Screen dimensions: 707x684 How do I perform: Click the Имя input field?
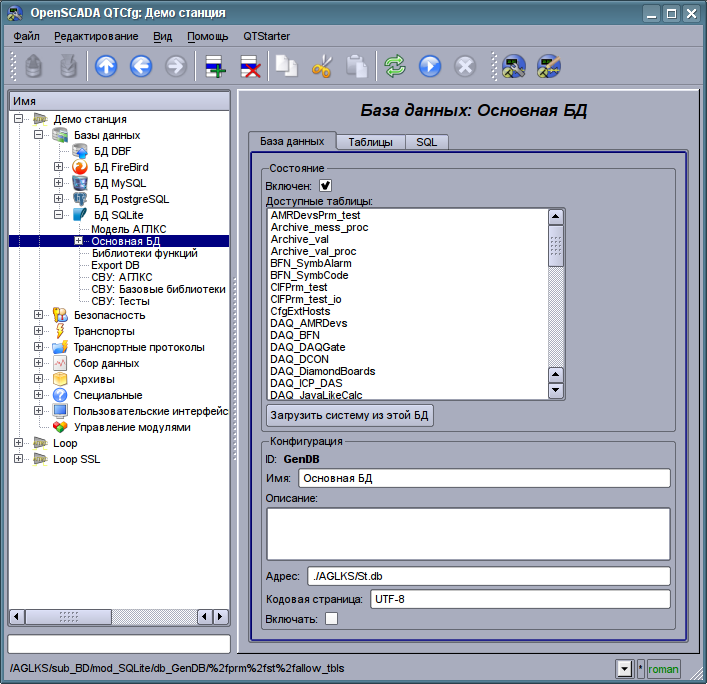pos(484,478)
